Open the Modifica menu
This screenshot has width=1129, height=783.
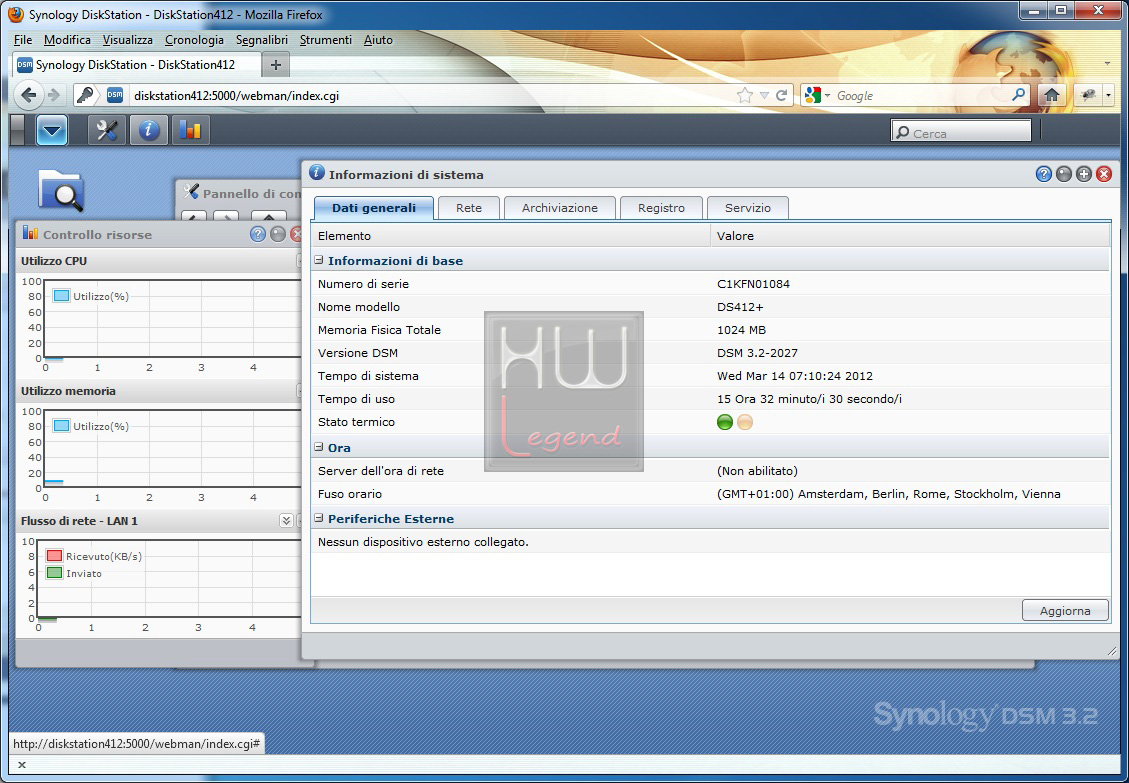67,40
